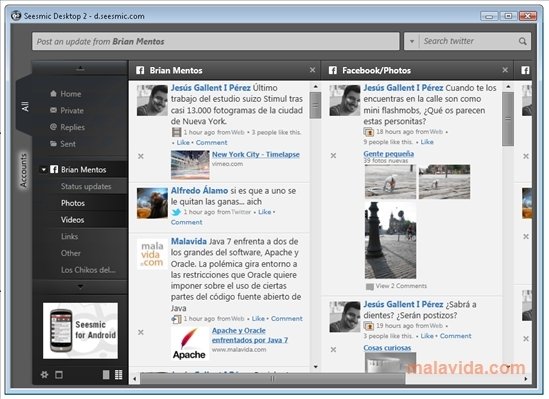
Task: Dismiss the ¿Sabrá a dientes? post
Action: coord(333,349)
